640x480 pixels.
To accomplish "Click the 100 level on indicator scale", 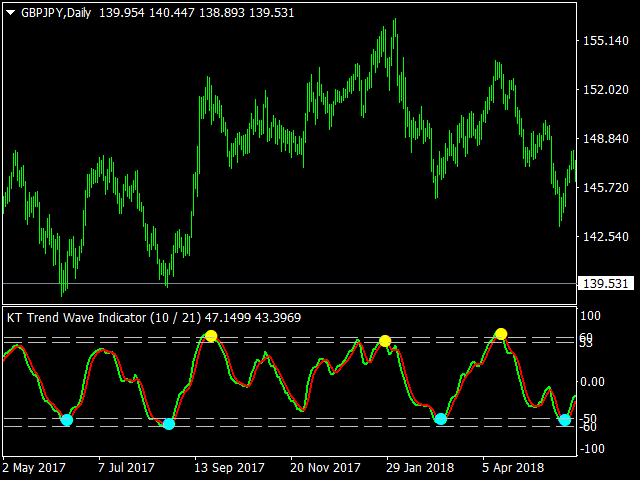I will click(590, 316).
